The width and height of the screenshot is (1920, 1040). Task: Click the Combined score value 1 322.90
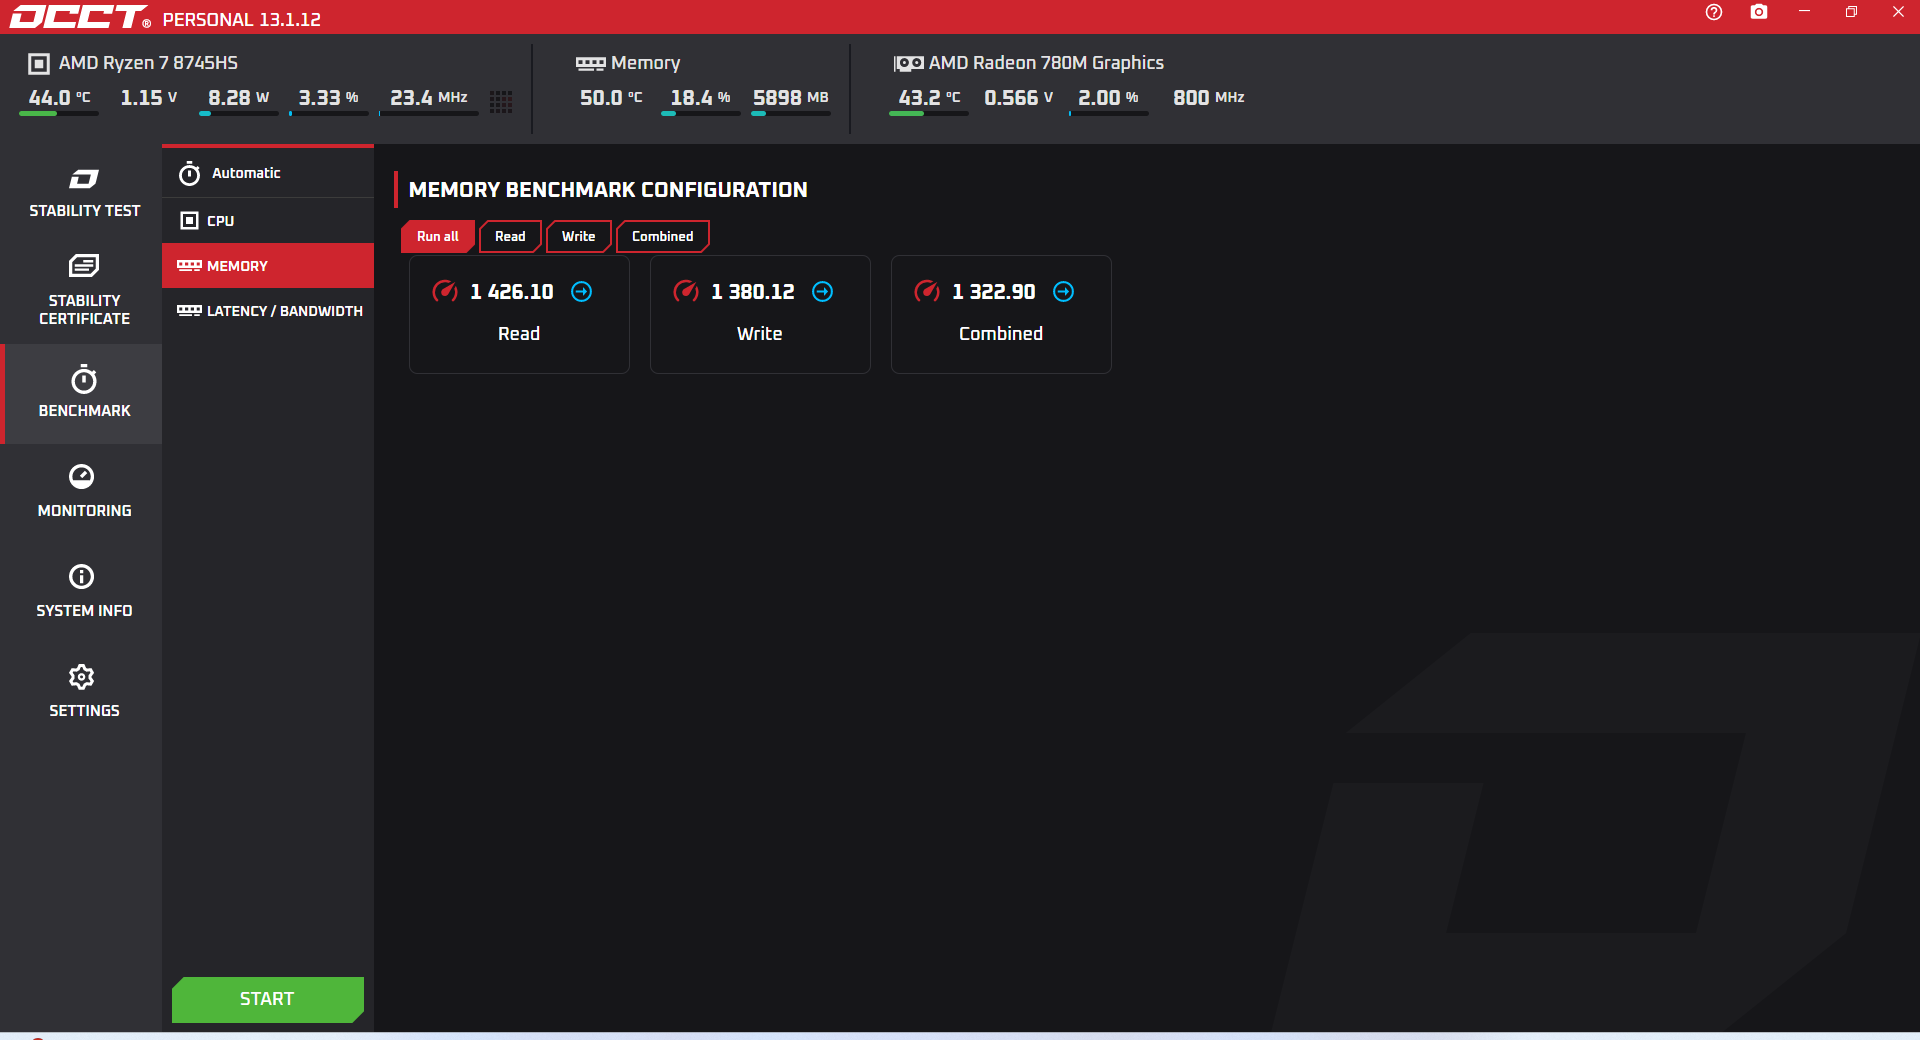[x=993, y=291]
